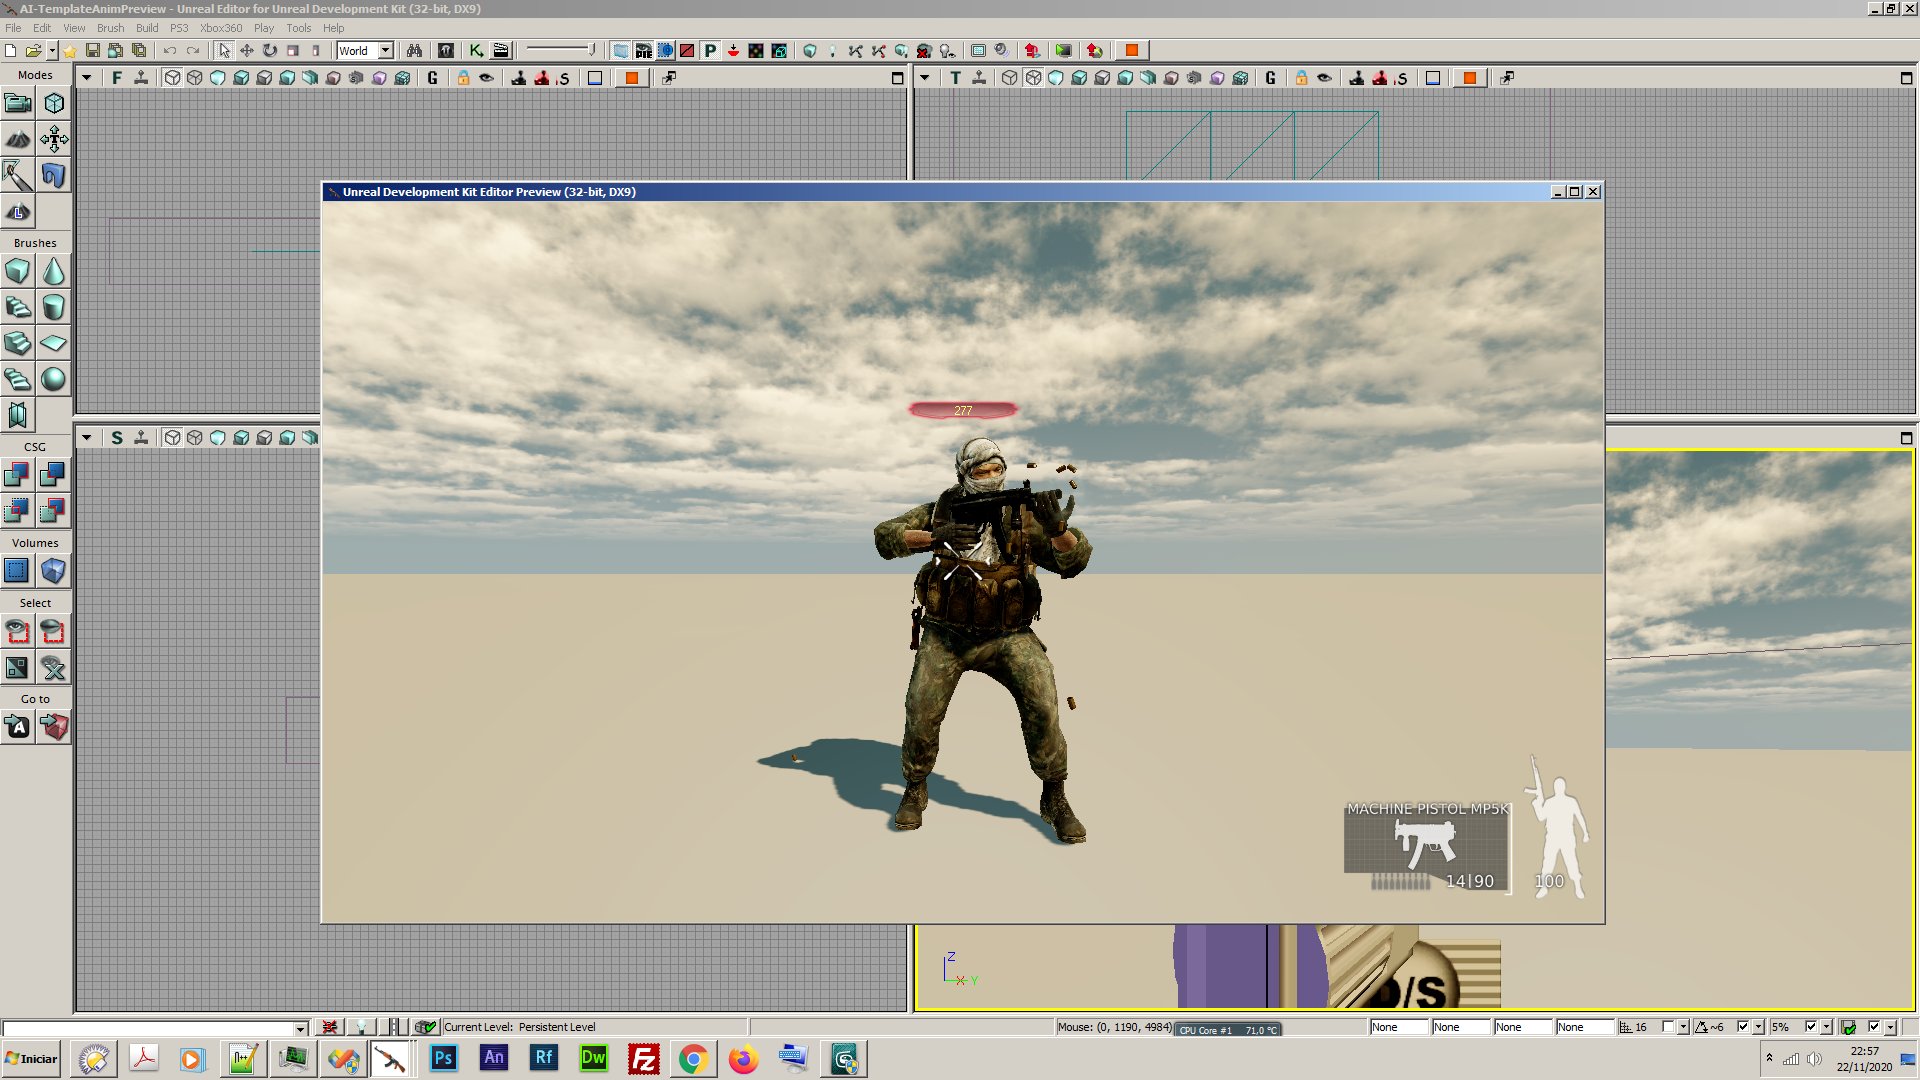
Task: Toggle lock selected actors in top-left viewport
Action: click(463, 78)
